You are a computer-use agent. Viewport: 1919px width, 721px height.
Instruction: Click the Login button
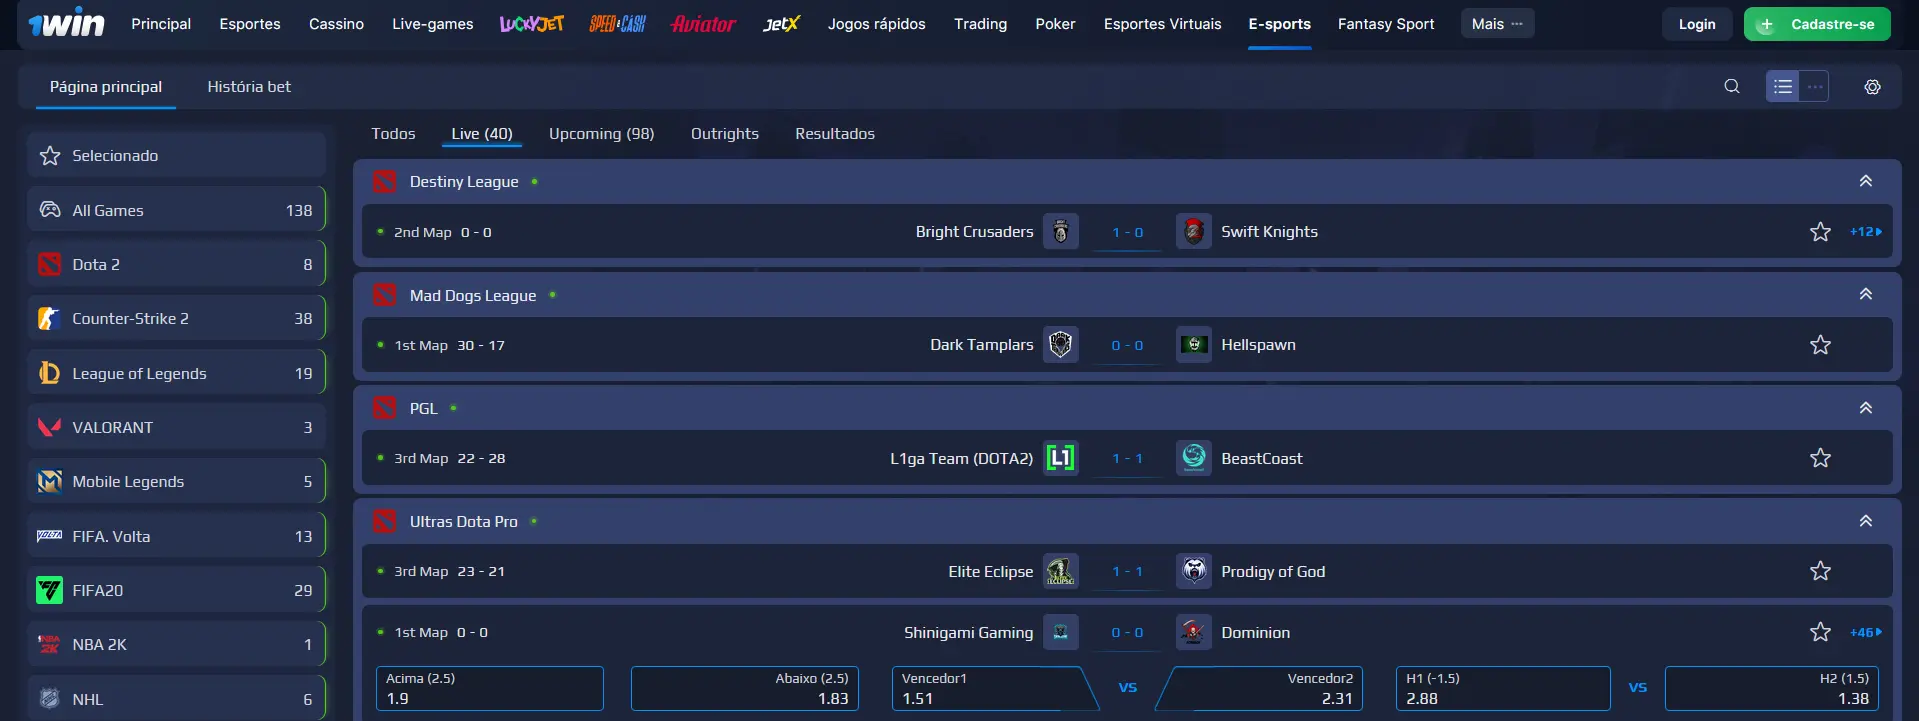click(1696, 24)
